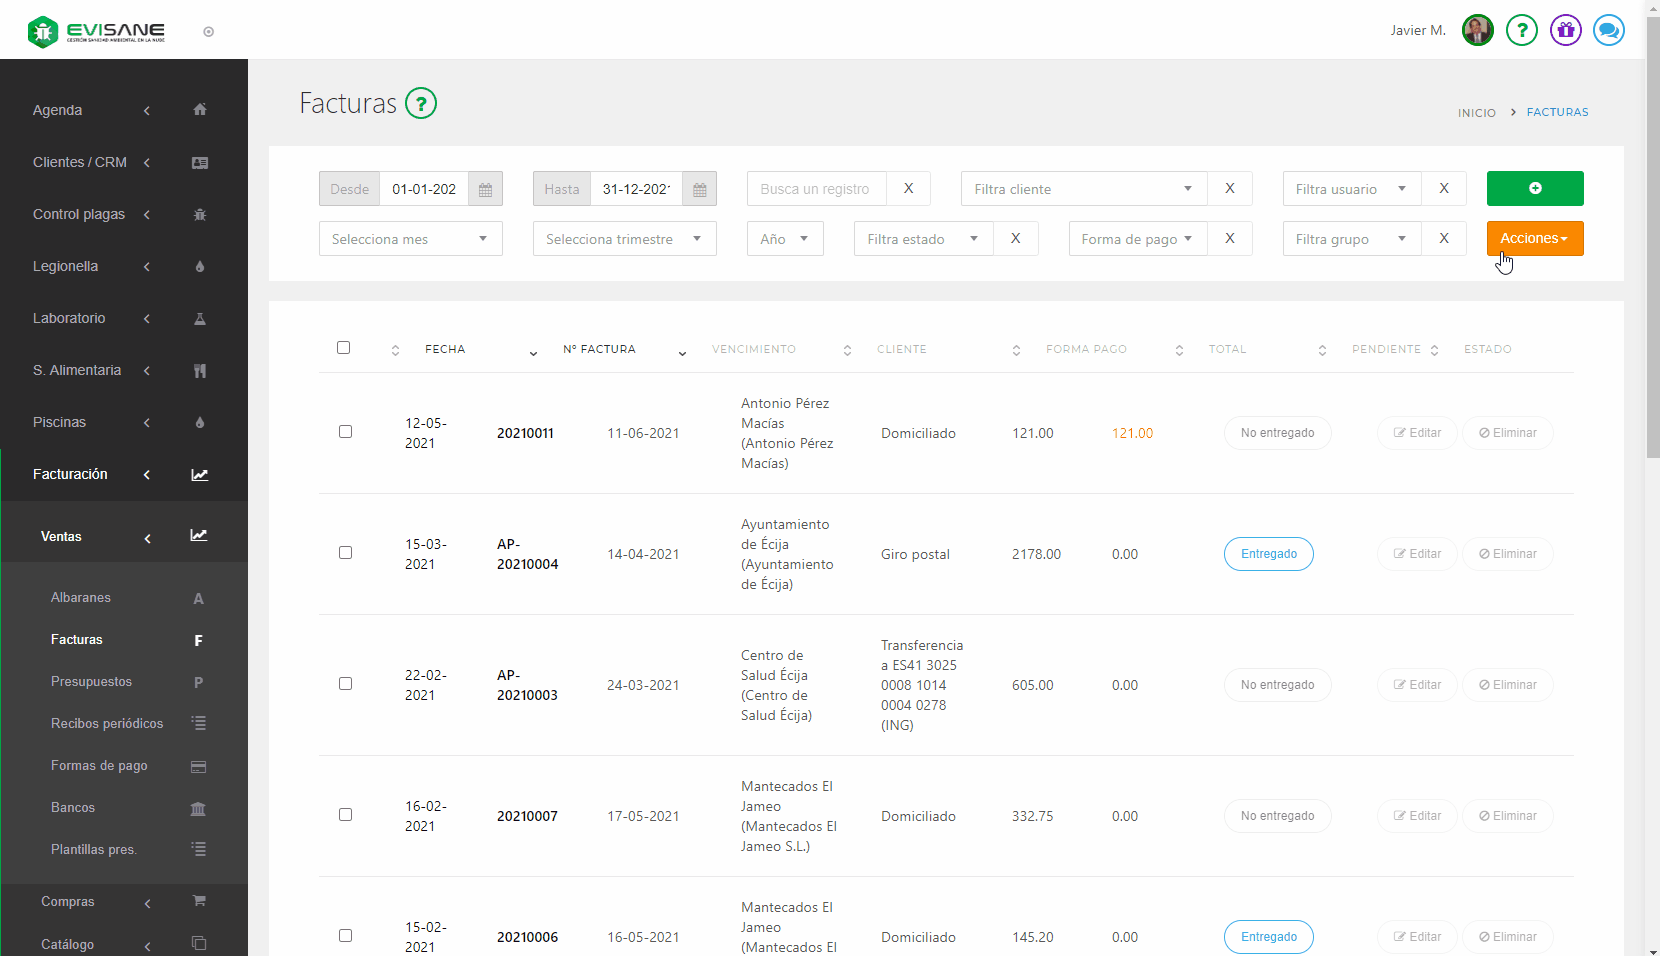
Task: Click the green help icon beside Facturas title
Action: tap(421, 103)
